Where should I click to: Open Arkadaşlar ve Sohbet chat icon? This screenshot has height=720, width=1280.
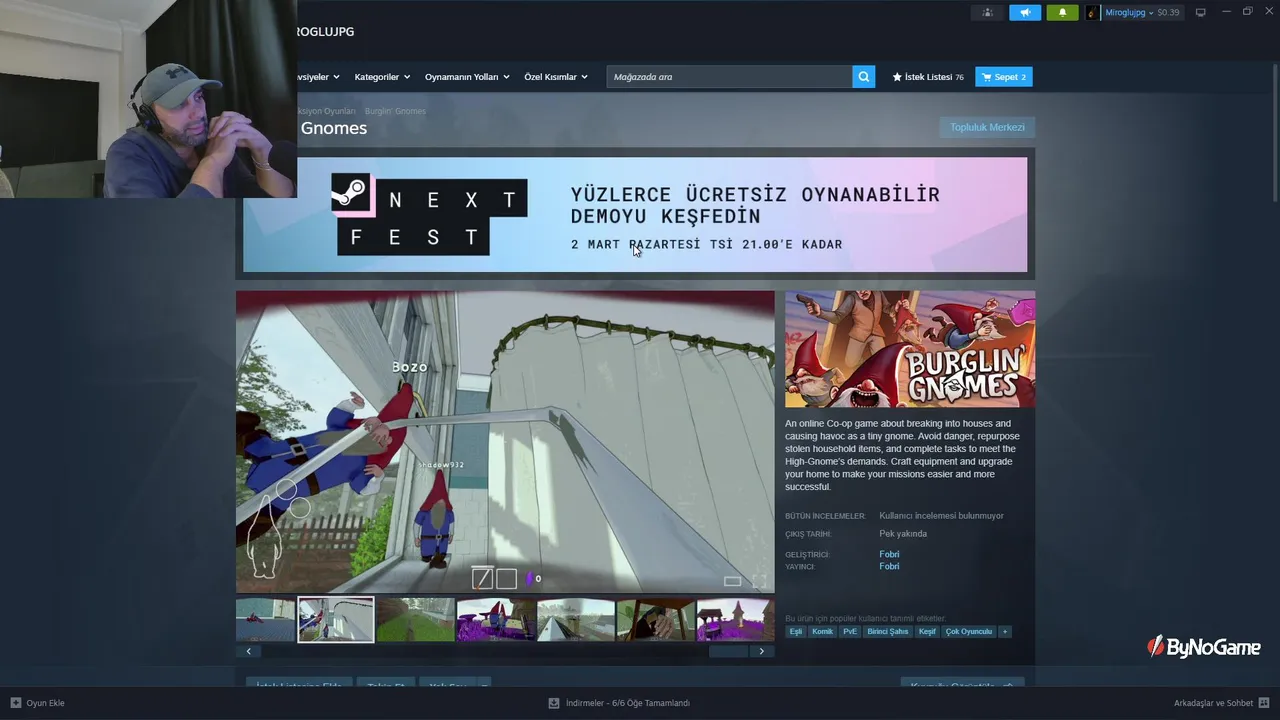1264,703
